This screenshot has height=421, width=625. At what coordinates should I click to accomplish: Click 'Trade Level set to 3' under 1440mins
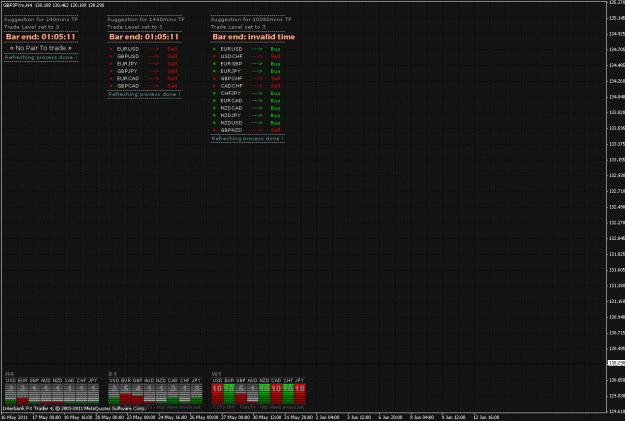135,27
